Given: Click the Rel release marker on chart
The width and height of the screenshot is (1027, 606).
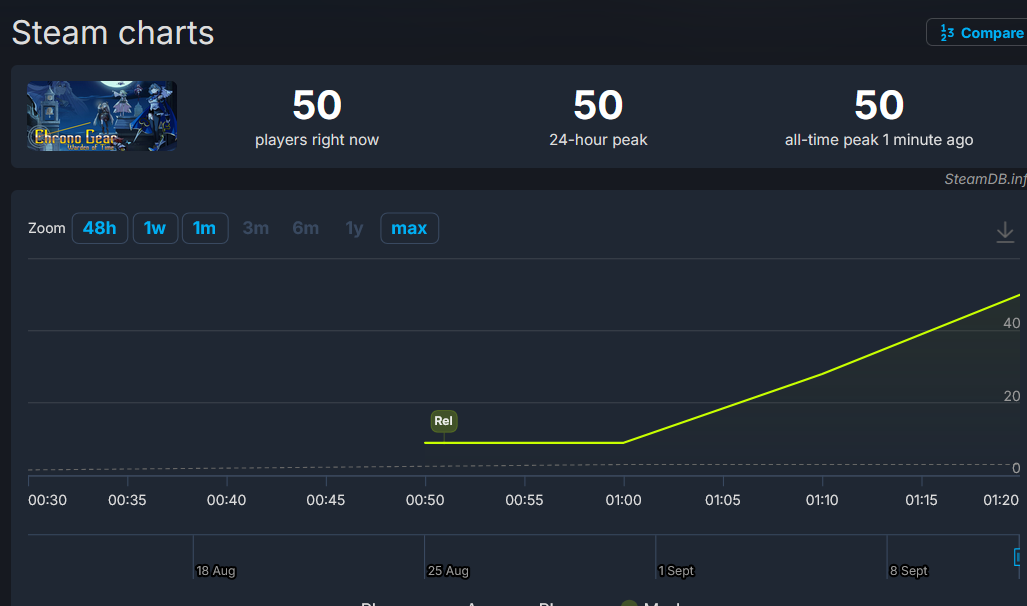Looking at the screenshot, I should pos(443,421).
